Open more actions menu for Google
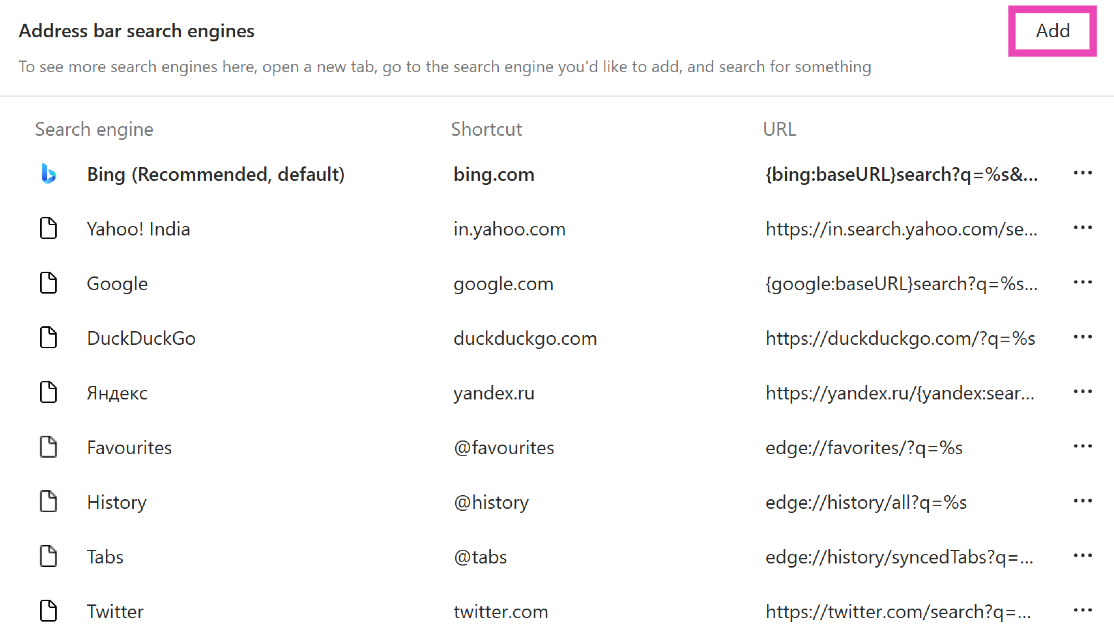This screenshot has width=1114, height=628. (x=1082, y=283)
